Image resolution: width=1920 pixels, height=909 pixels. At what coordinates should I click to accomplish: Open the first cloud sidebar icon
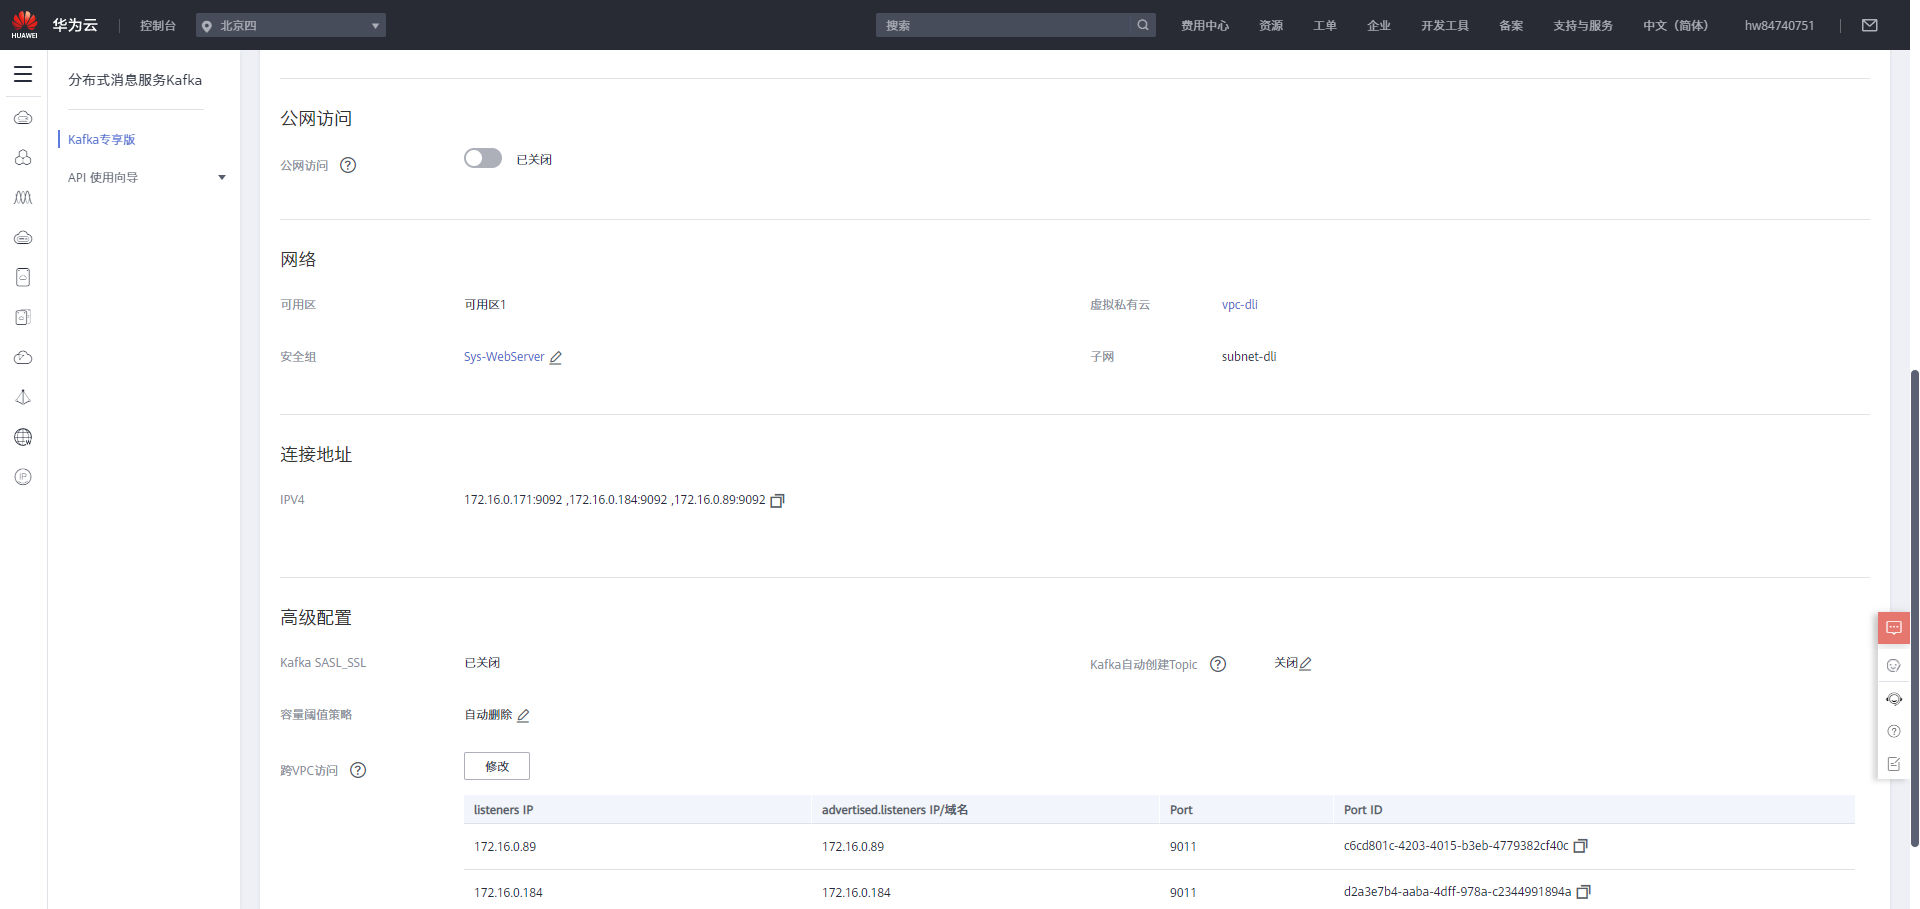(23, 118)
